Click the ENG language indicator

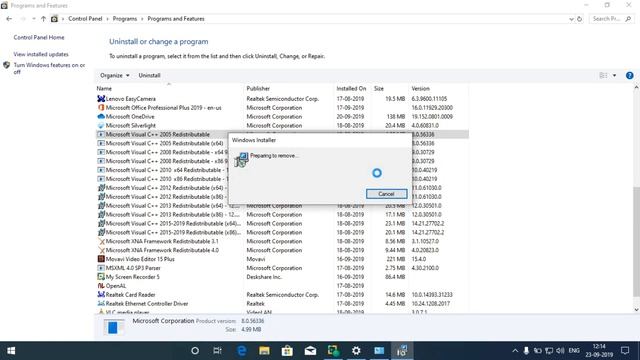pos(574,351)
